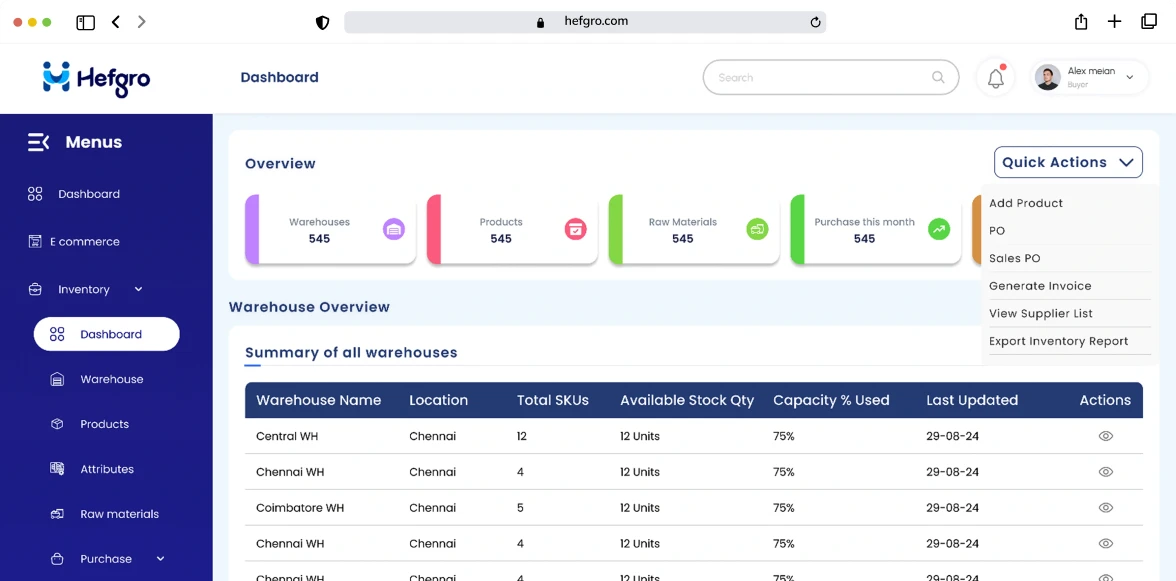Select Generate Invoice from Quick Actions

coord(1040,286)
